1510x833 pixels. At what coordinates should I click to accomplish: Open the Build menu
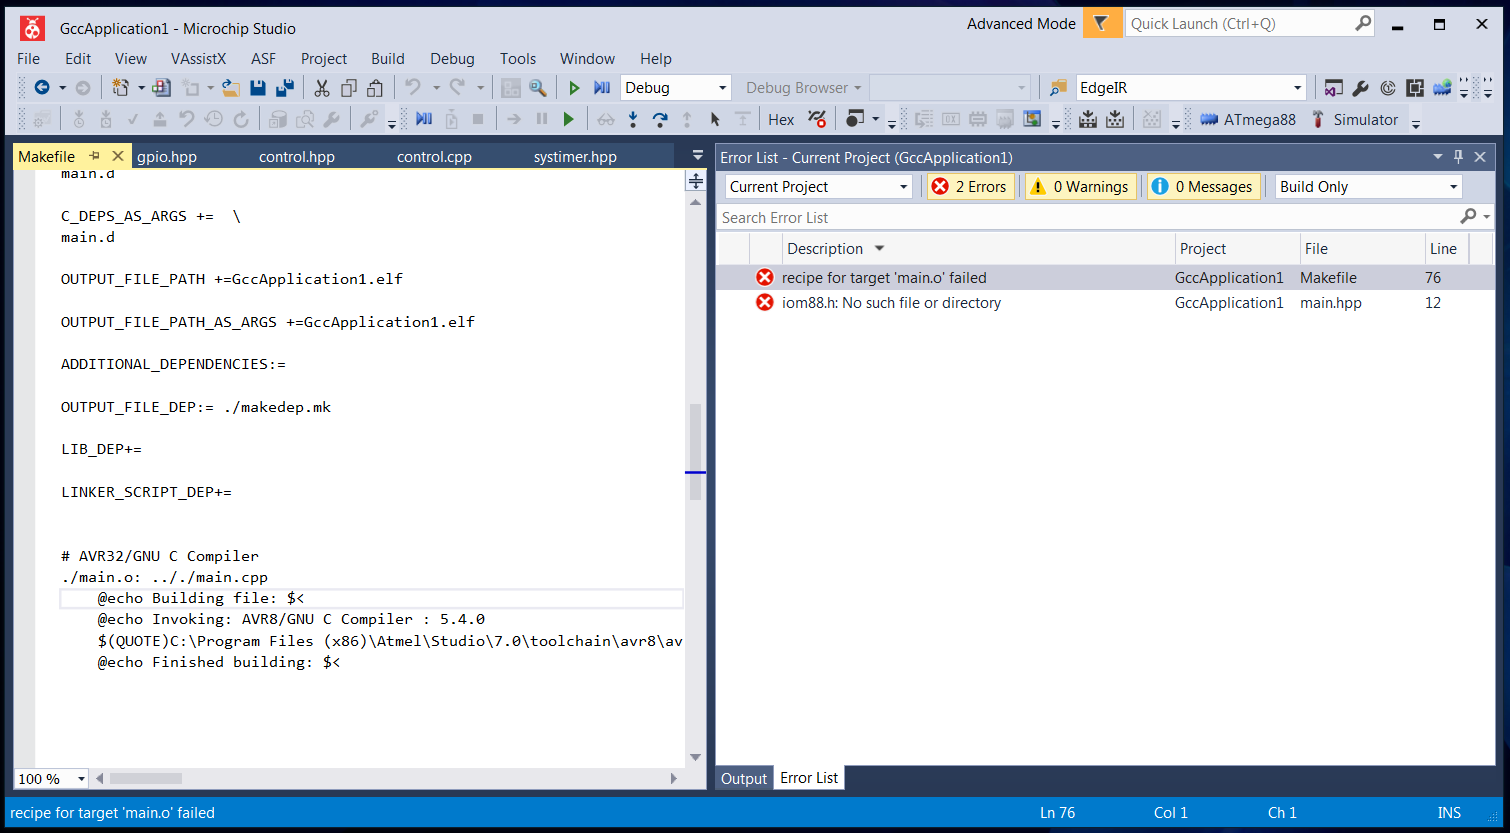tap(388, 59)
